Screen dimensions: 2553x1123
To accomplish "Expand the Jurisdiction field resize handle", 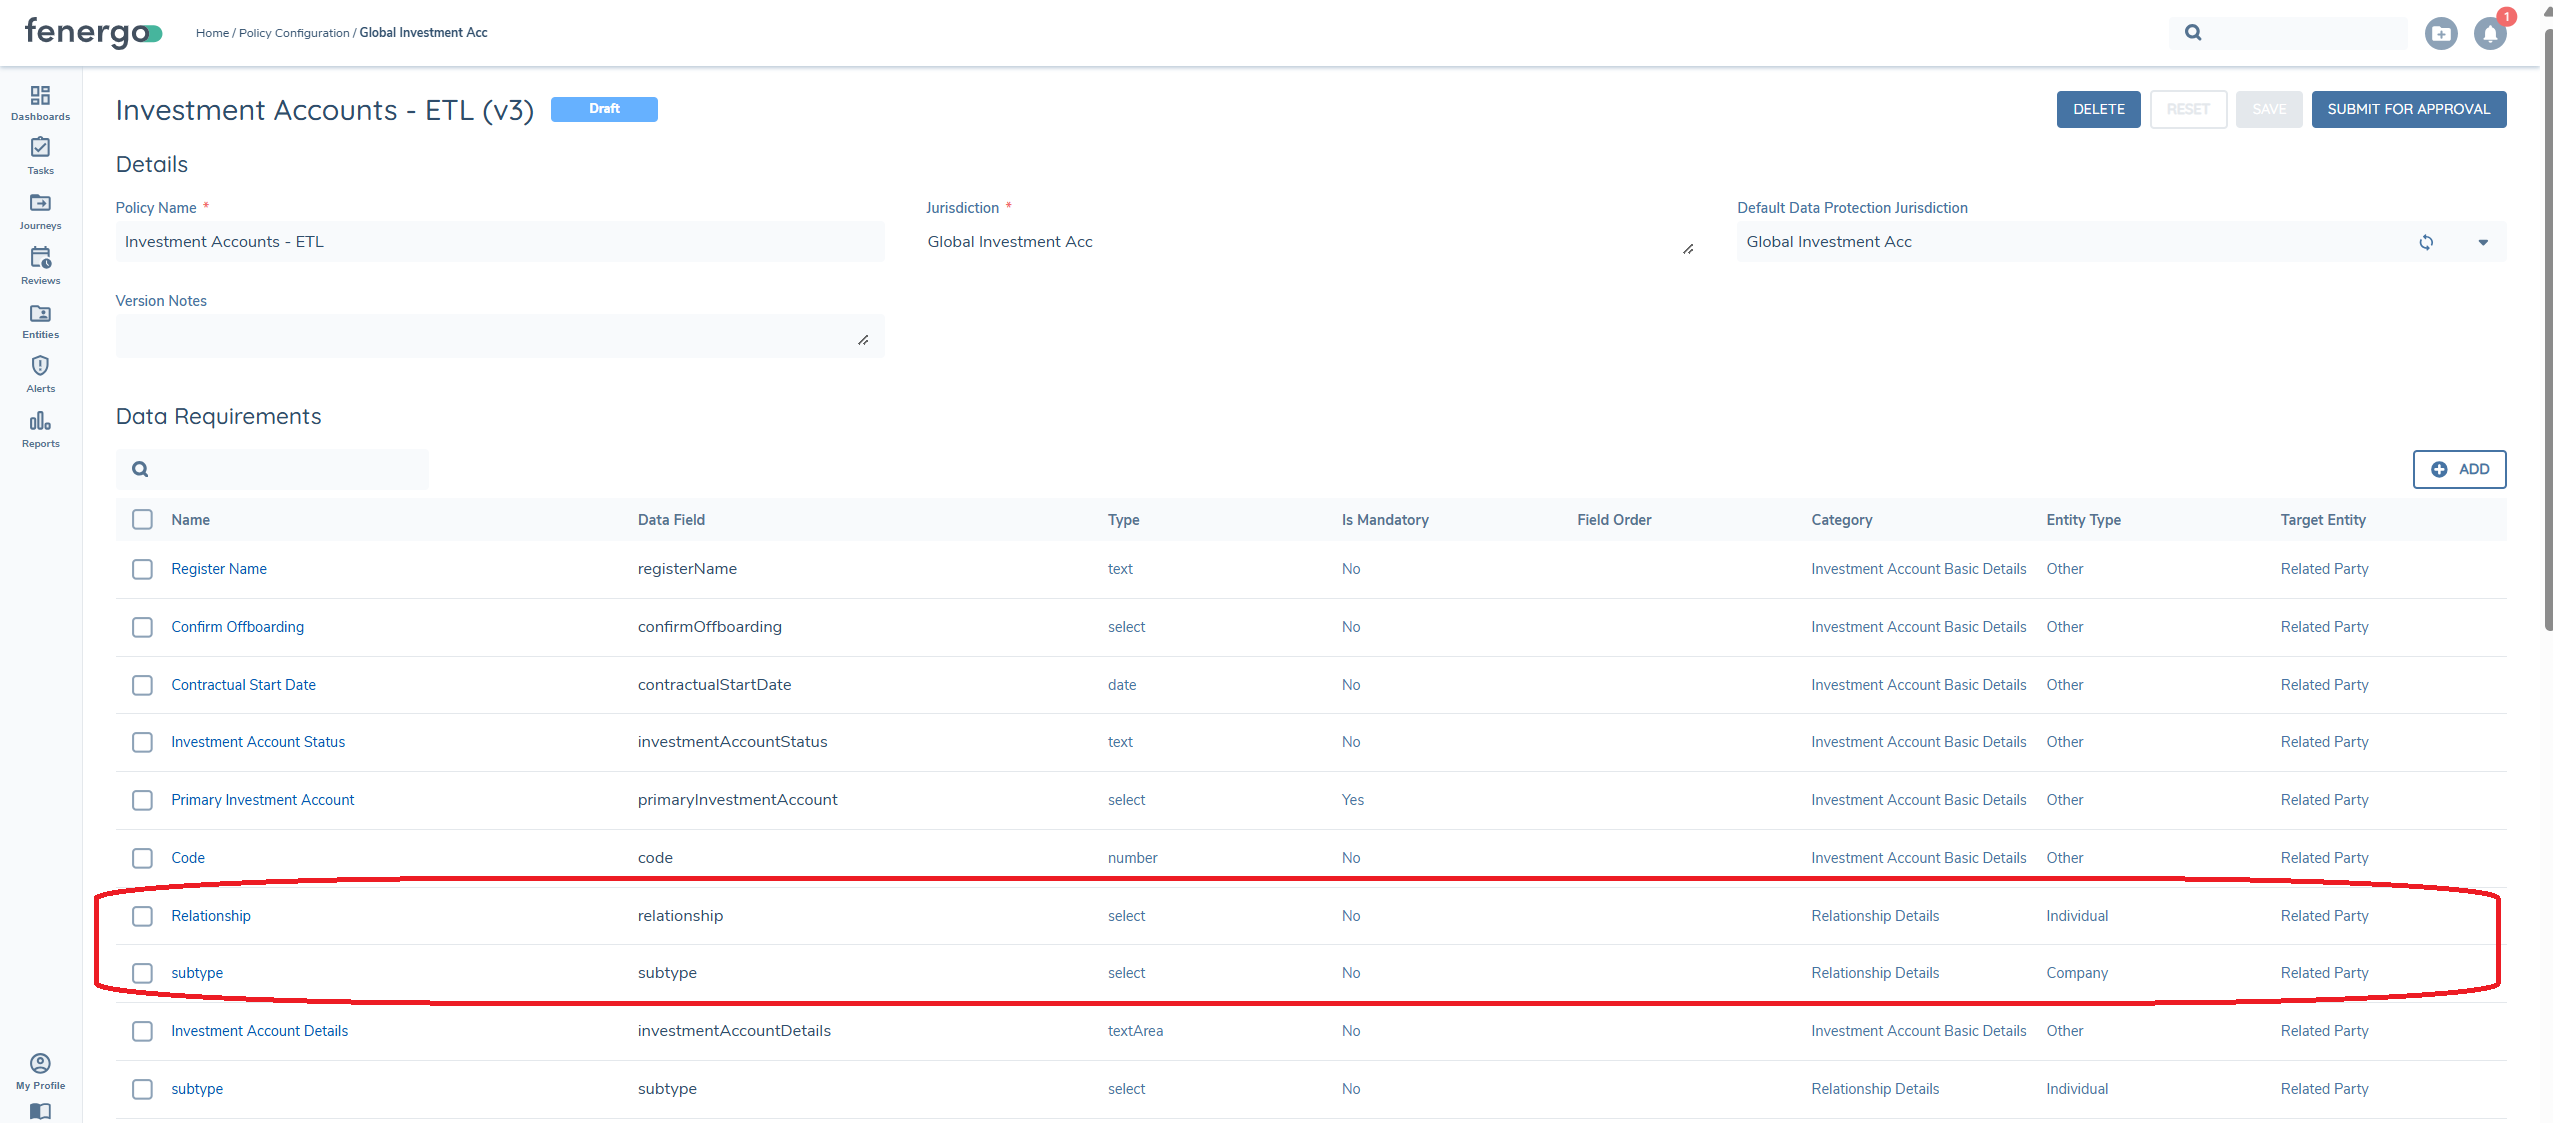I will click(x=1688, y=249).
